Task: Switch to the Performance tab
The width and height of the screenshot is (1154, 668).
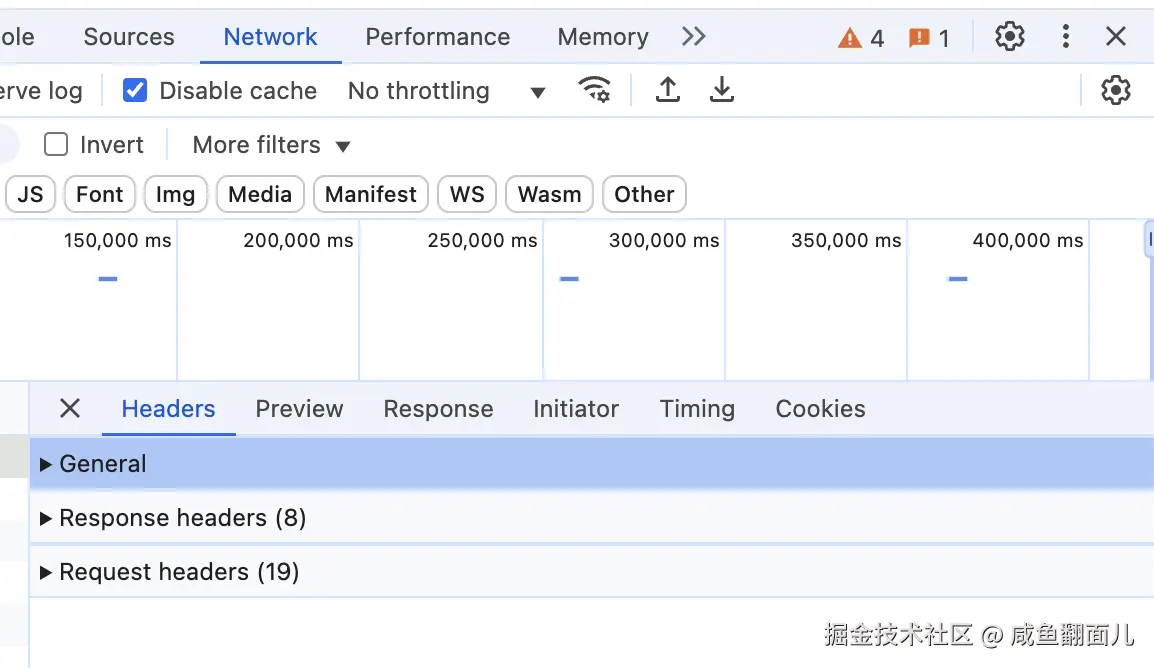Action: [x=437, y=37]
